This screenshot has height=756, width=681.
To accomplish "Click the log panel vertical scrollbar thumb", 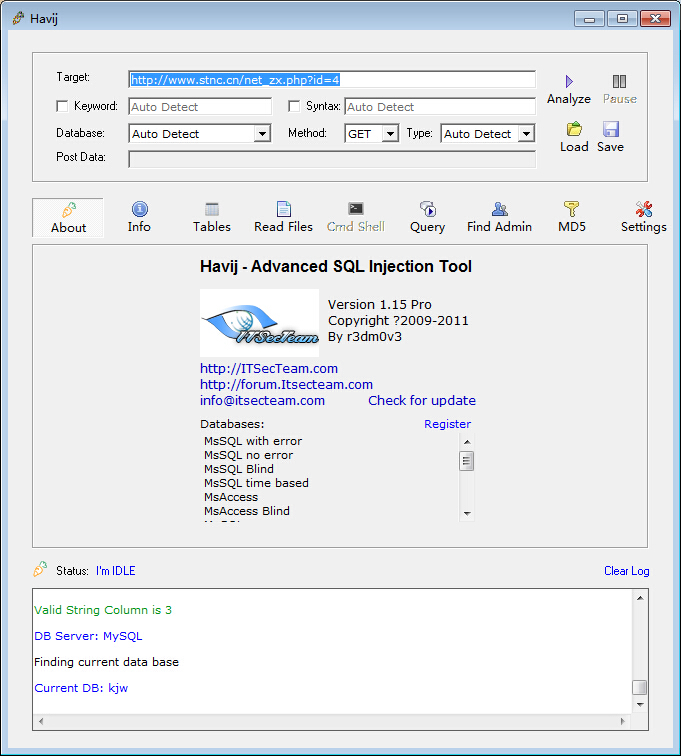I will (640, 687).
